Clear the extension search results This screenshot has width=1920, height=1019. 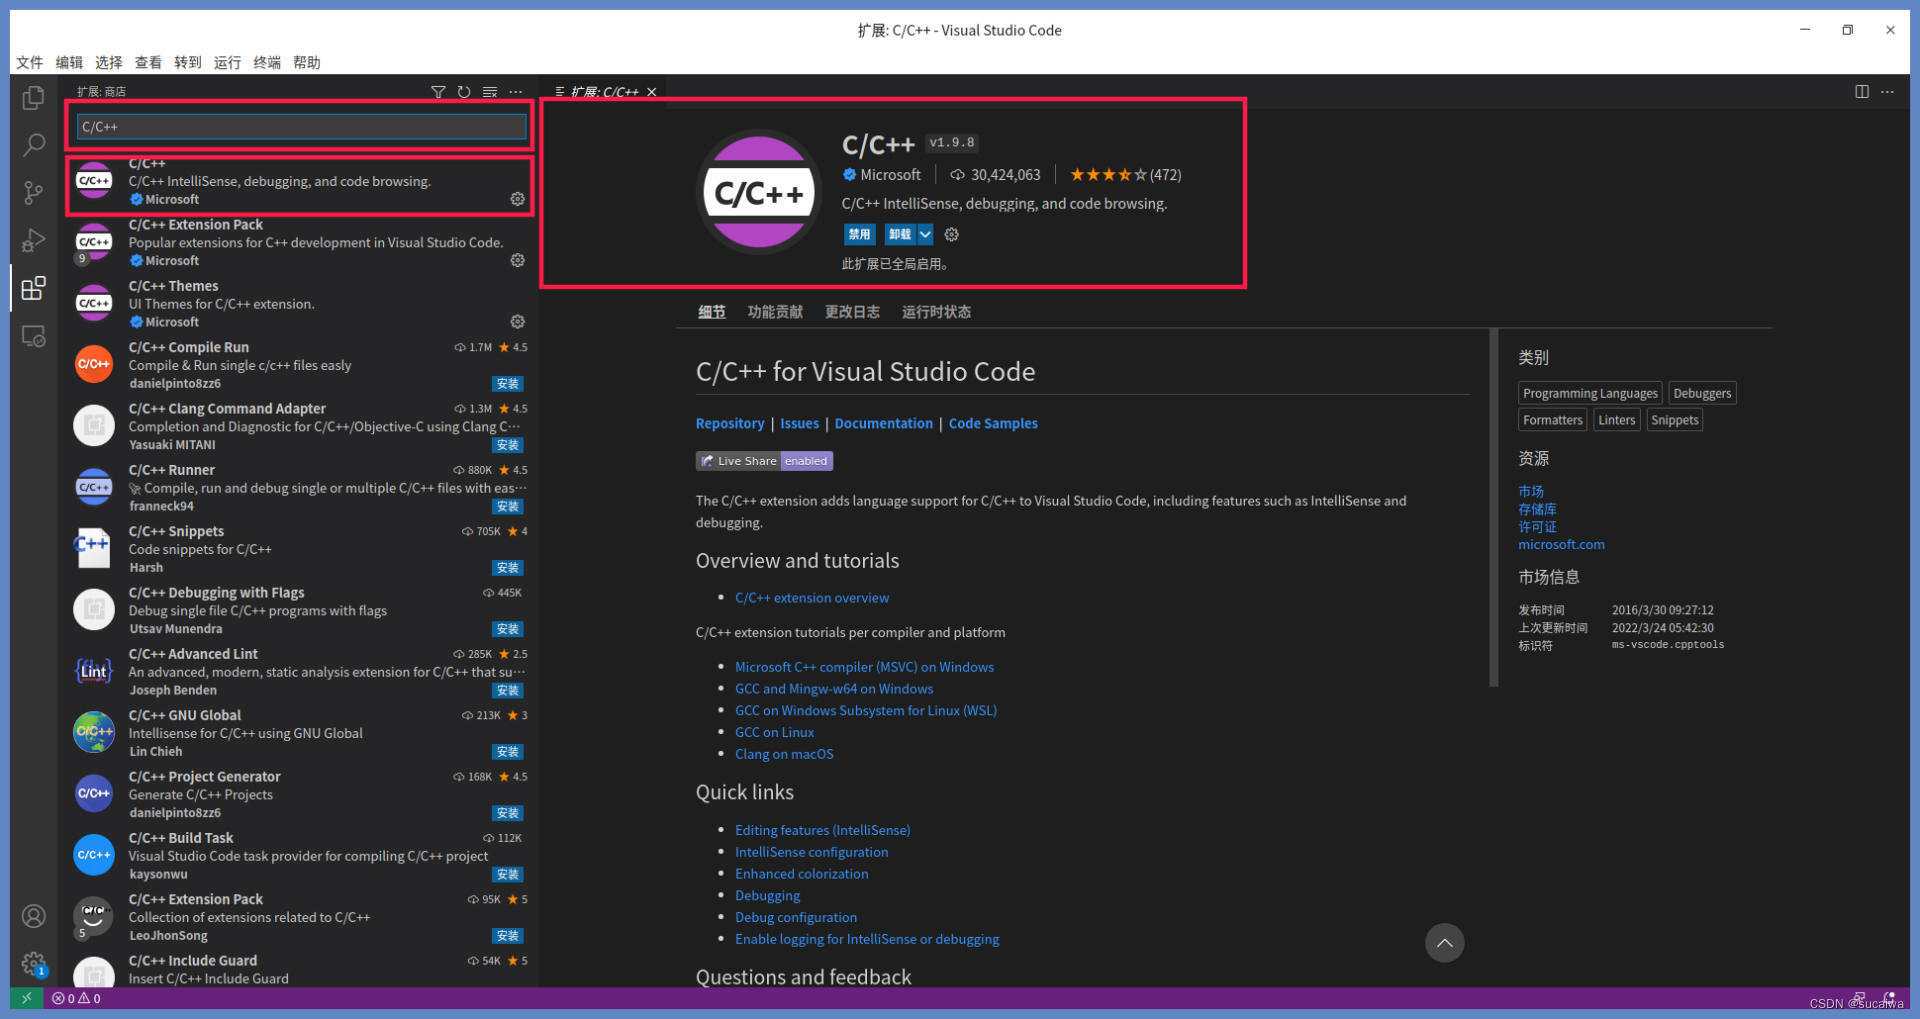[489, 91]
